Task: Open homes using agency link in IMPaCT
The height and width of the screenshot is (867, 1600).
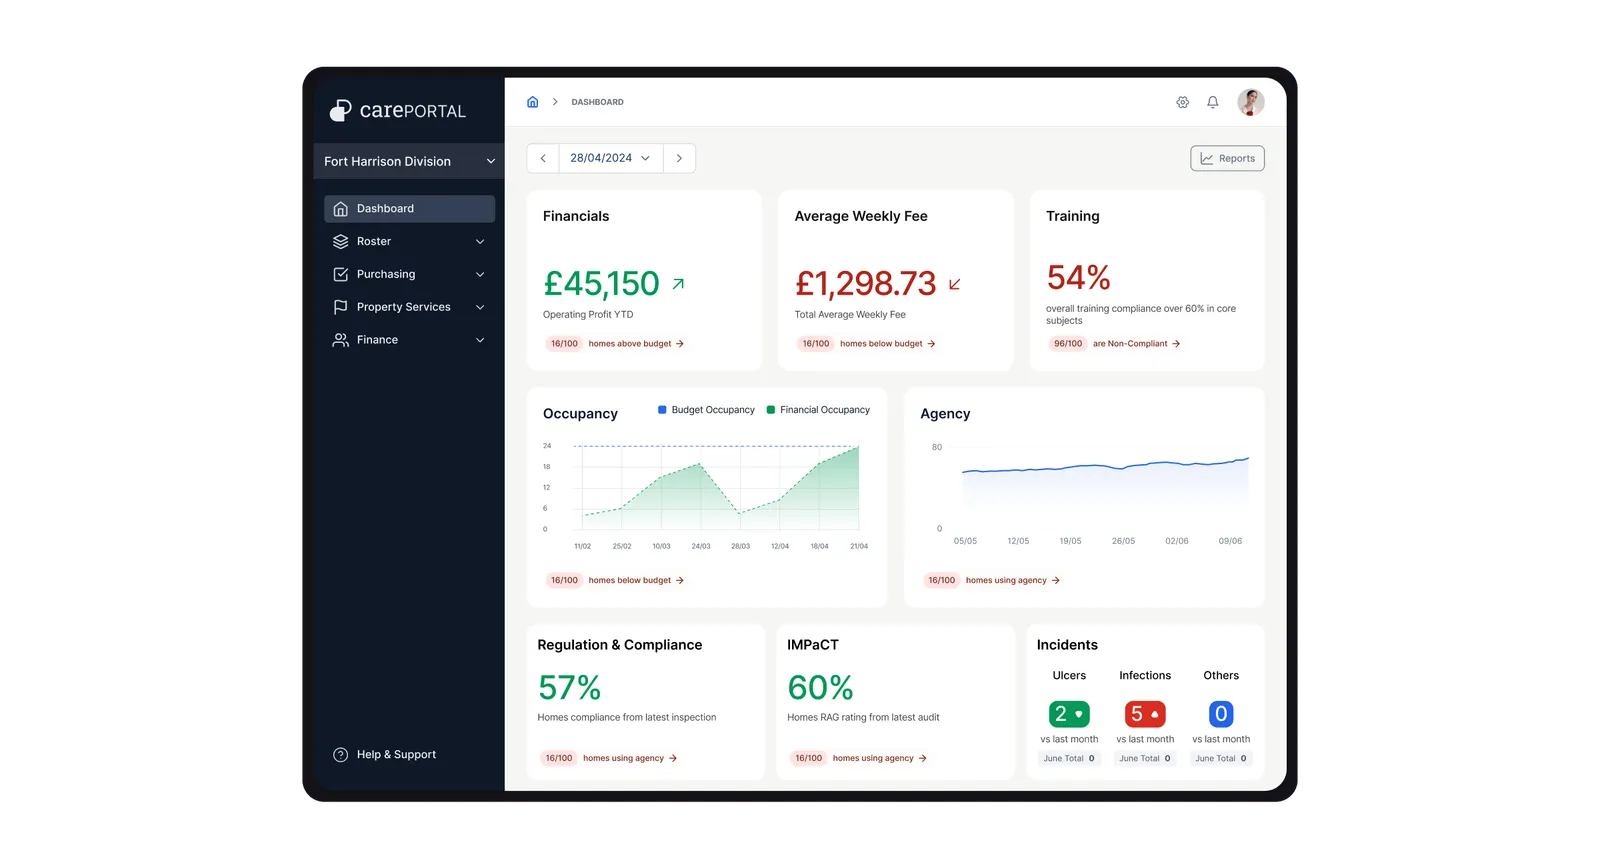Action: (880, 758)
